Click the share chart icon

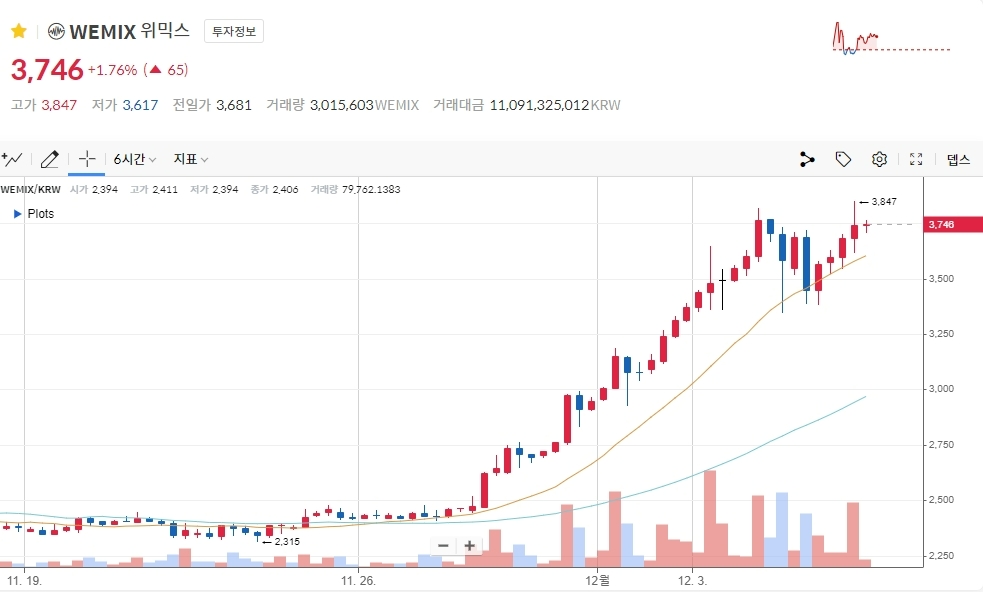[x=808, y=159]
